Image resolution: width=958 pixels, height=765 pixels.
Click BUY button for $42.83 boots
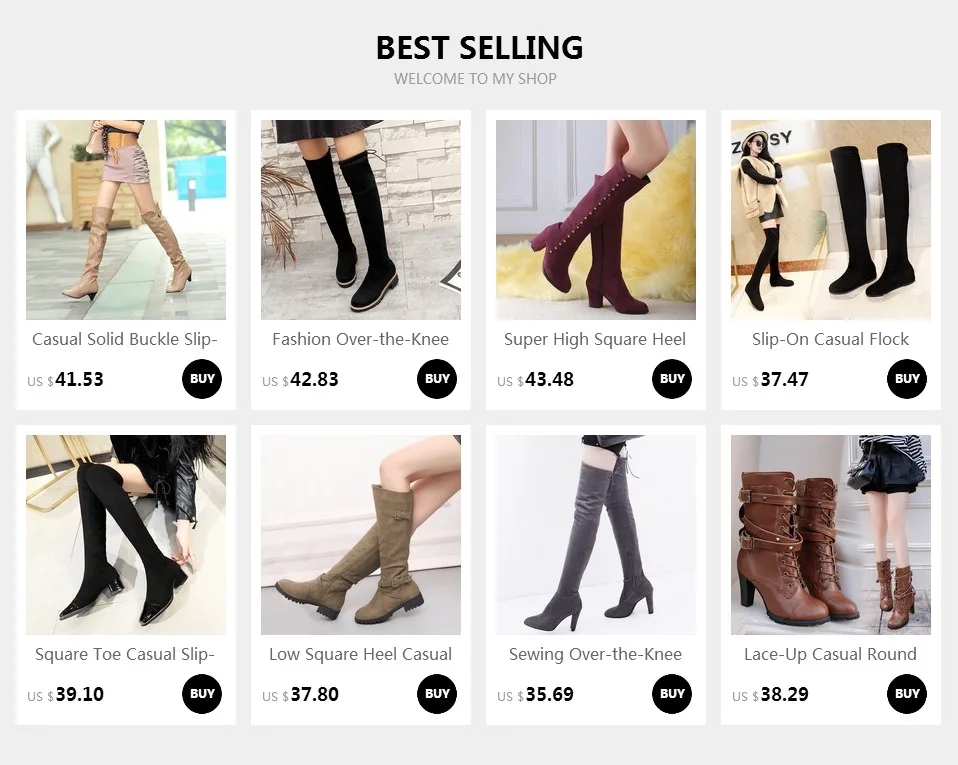click(x=437, y=379)
